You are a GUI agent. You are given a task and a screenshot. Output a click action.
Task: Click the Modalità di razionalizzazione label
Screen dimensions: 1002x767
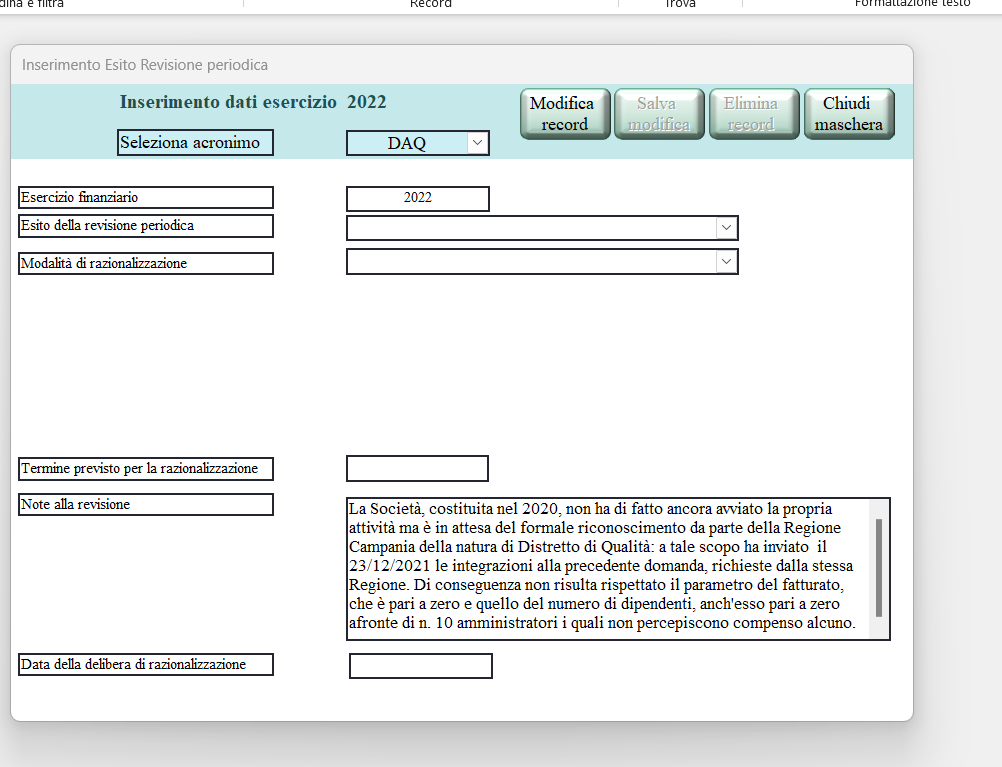[x=146, y=263]
